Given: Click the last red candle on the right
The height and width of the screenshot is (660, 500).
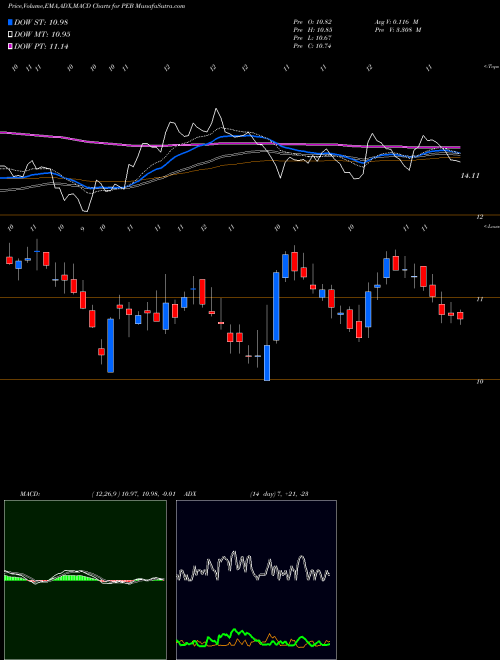Looking at the screenshot, I should point(460,316).
